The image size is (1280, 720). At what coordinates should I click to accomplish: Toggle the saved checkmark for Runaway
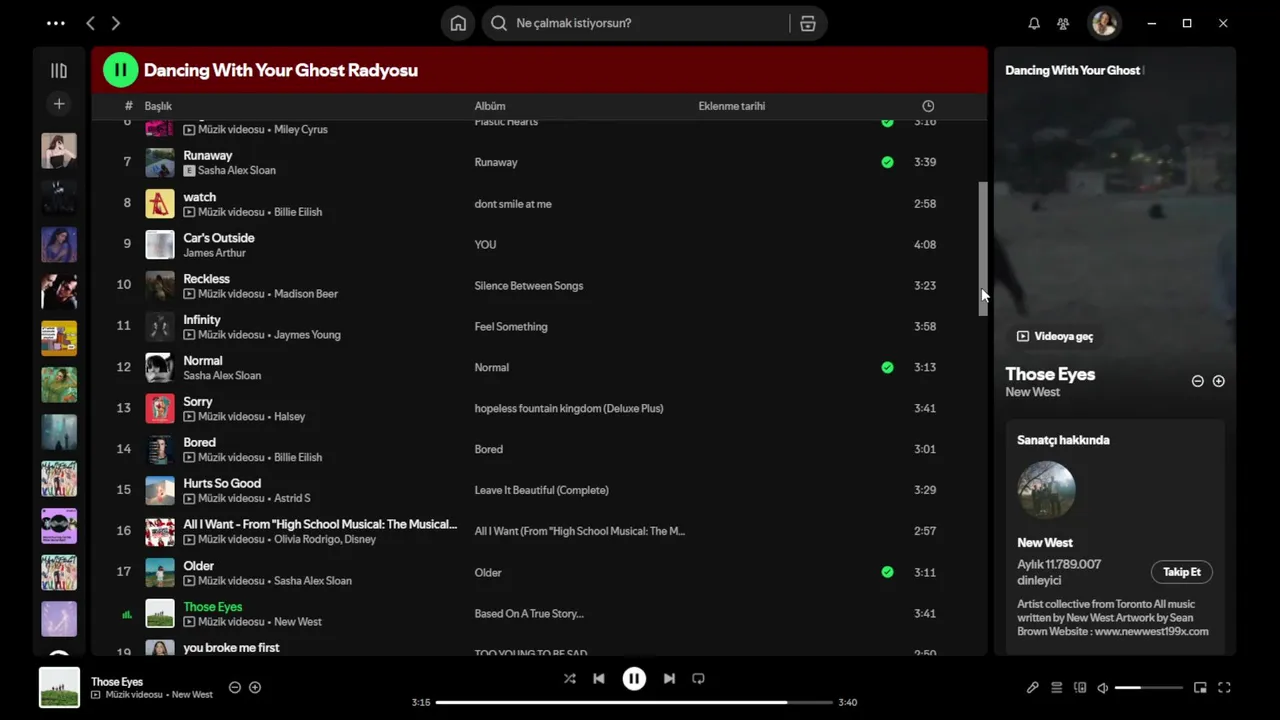tap(887, 162)
